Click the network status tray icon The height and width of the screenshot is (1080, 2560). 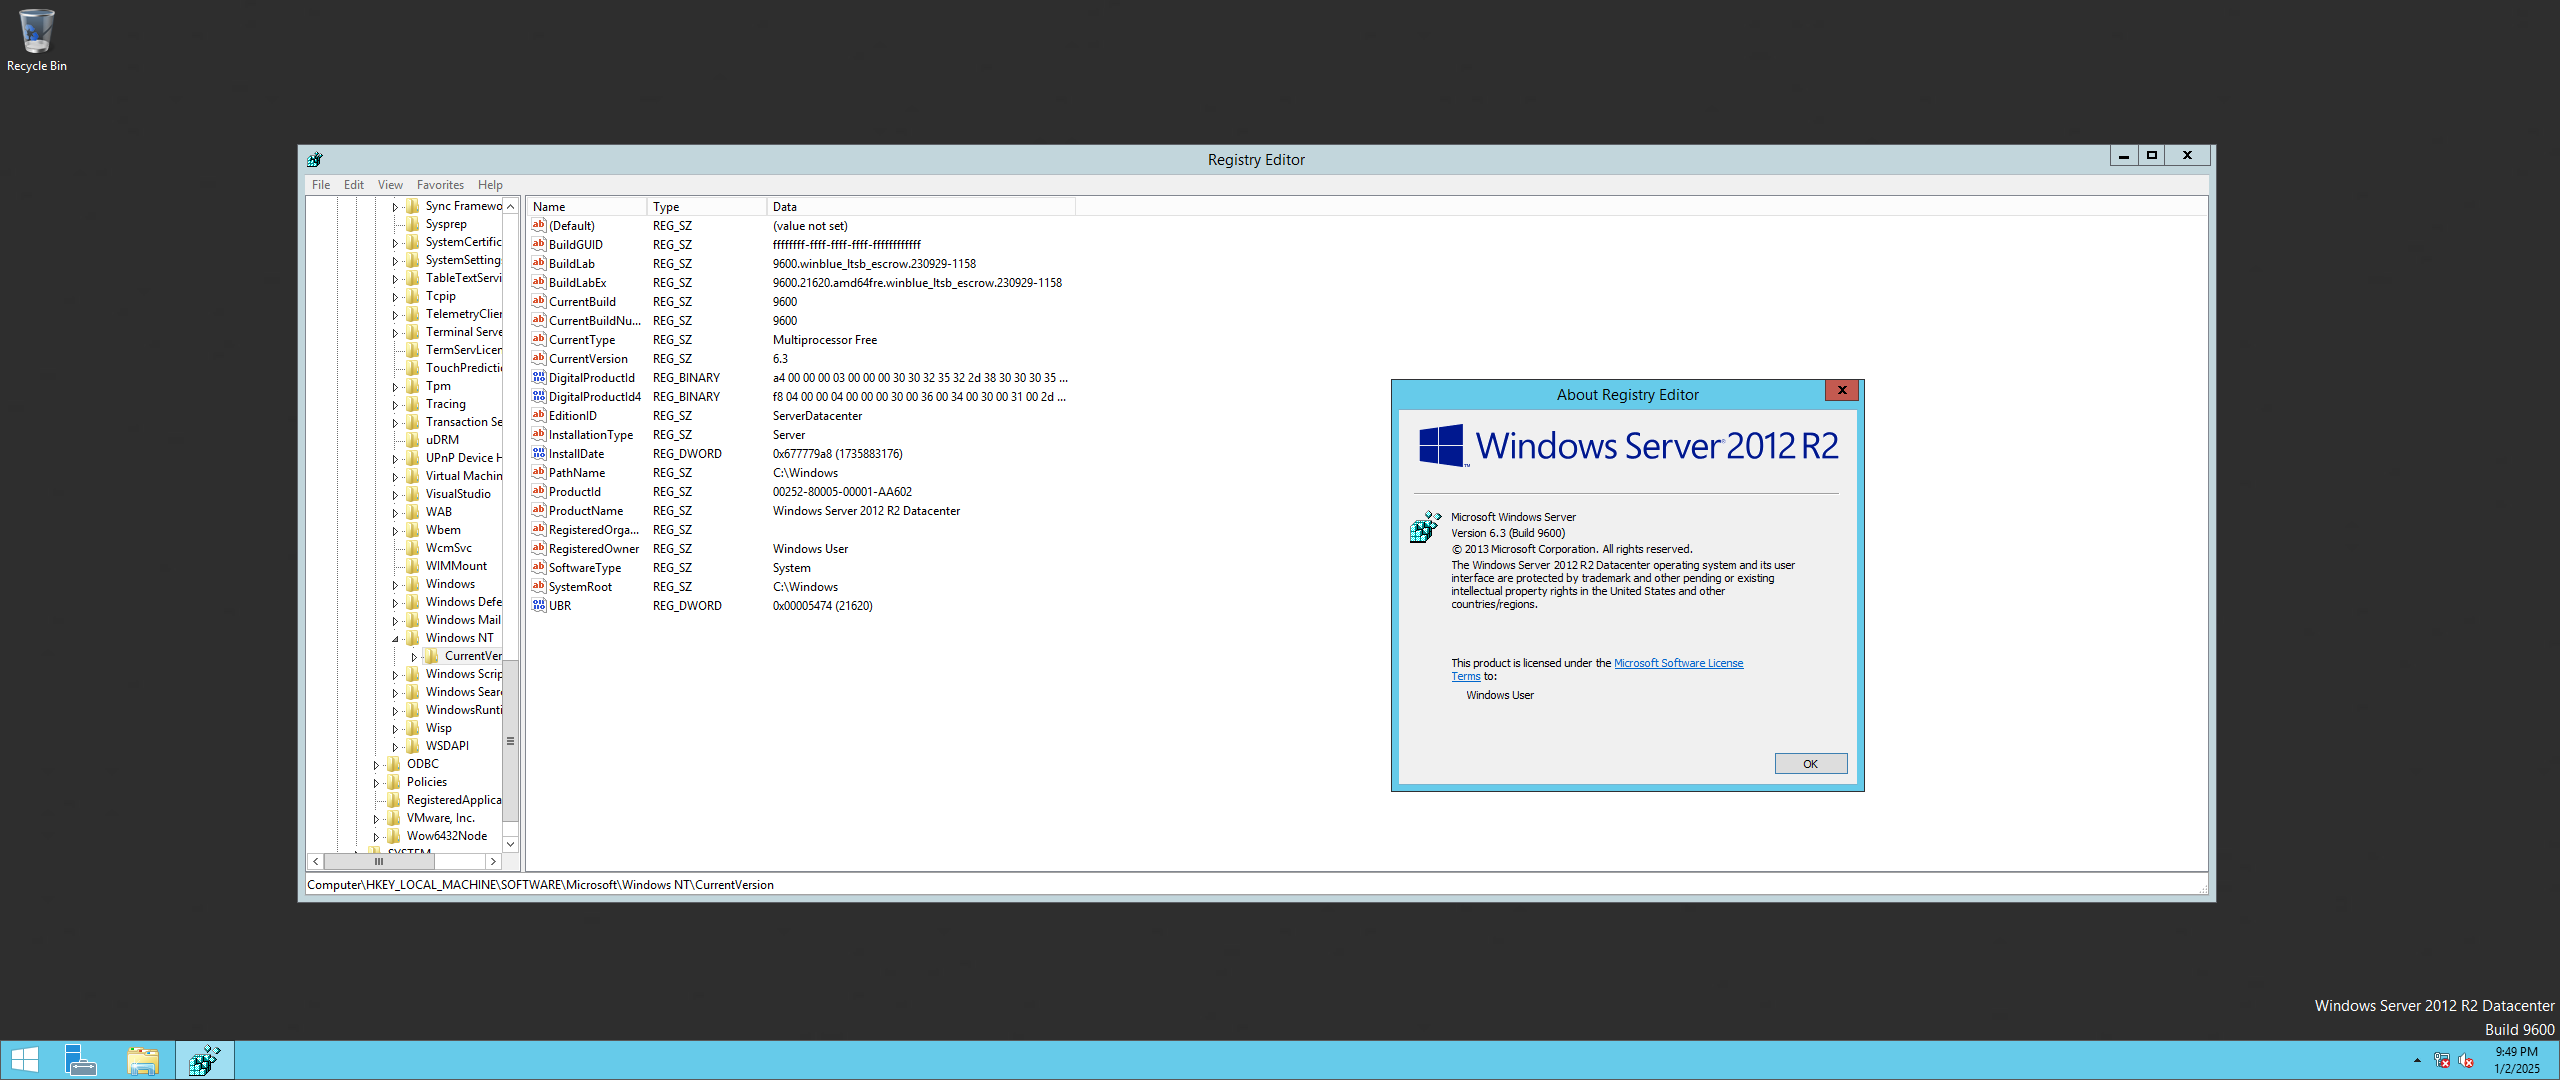coord(2442,1061)
